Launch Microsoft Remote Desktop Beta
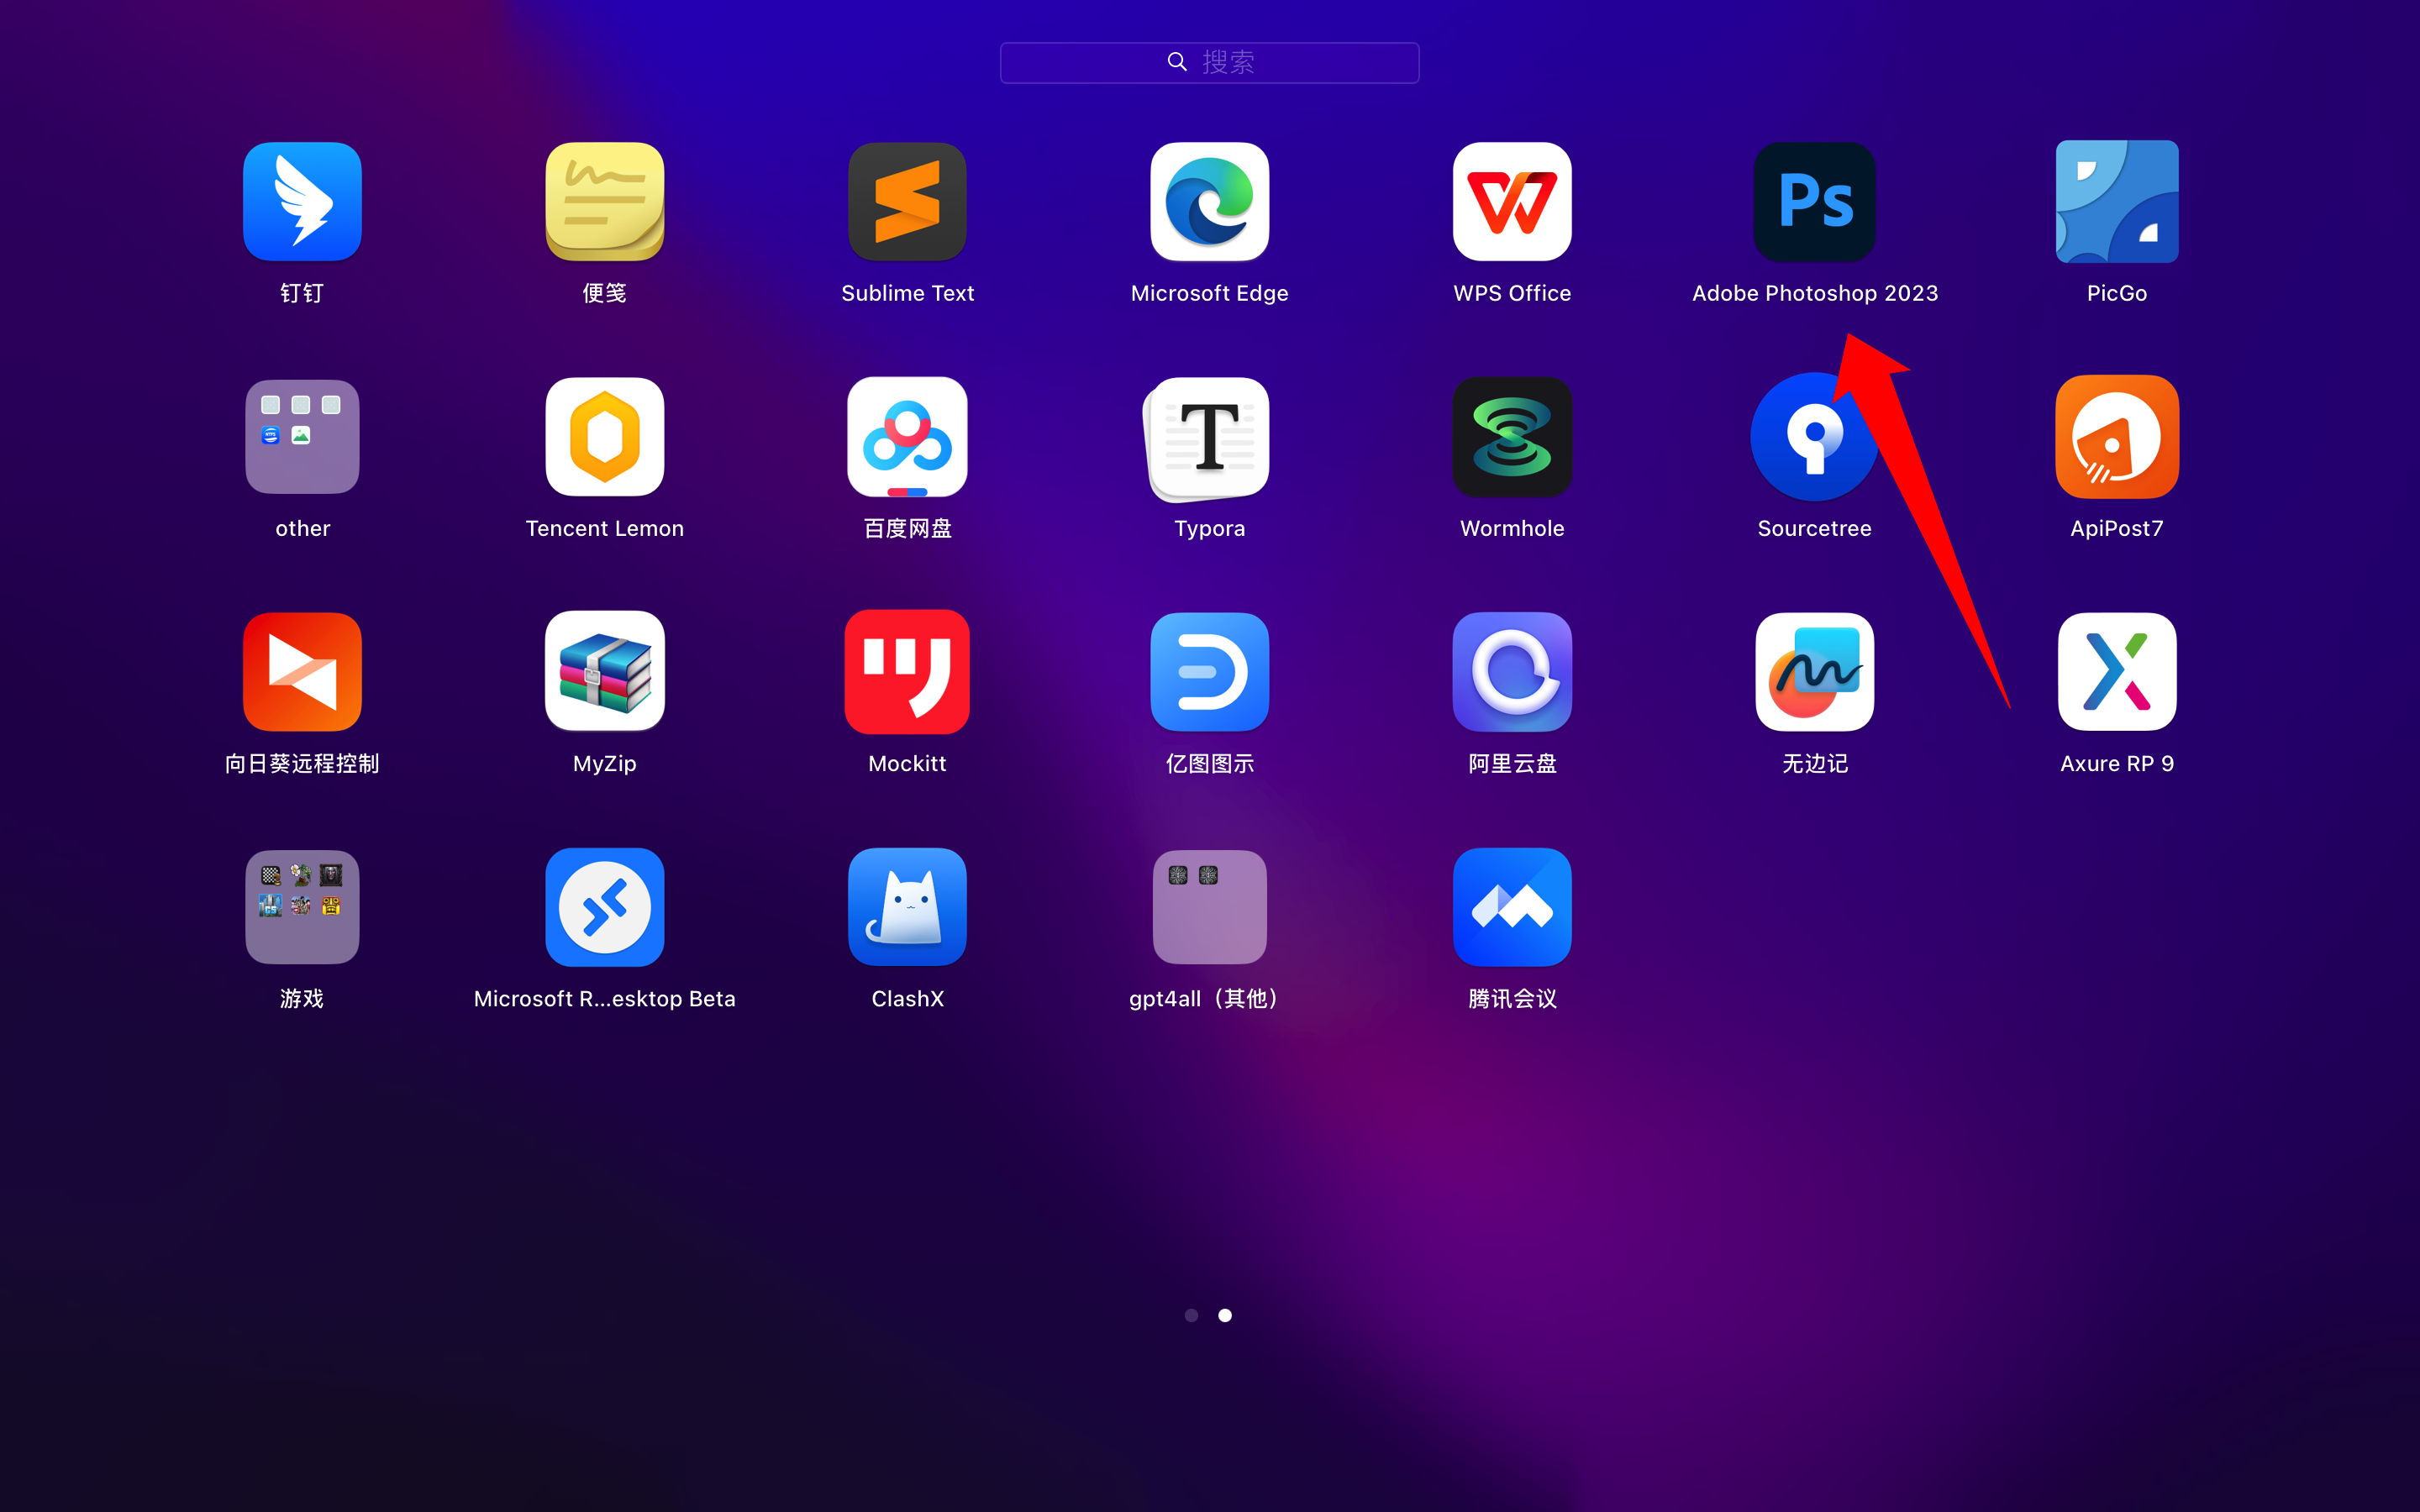 (x=605, y=907)
